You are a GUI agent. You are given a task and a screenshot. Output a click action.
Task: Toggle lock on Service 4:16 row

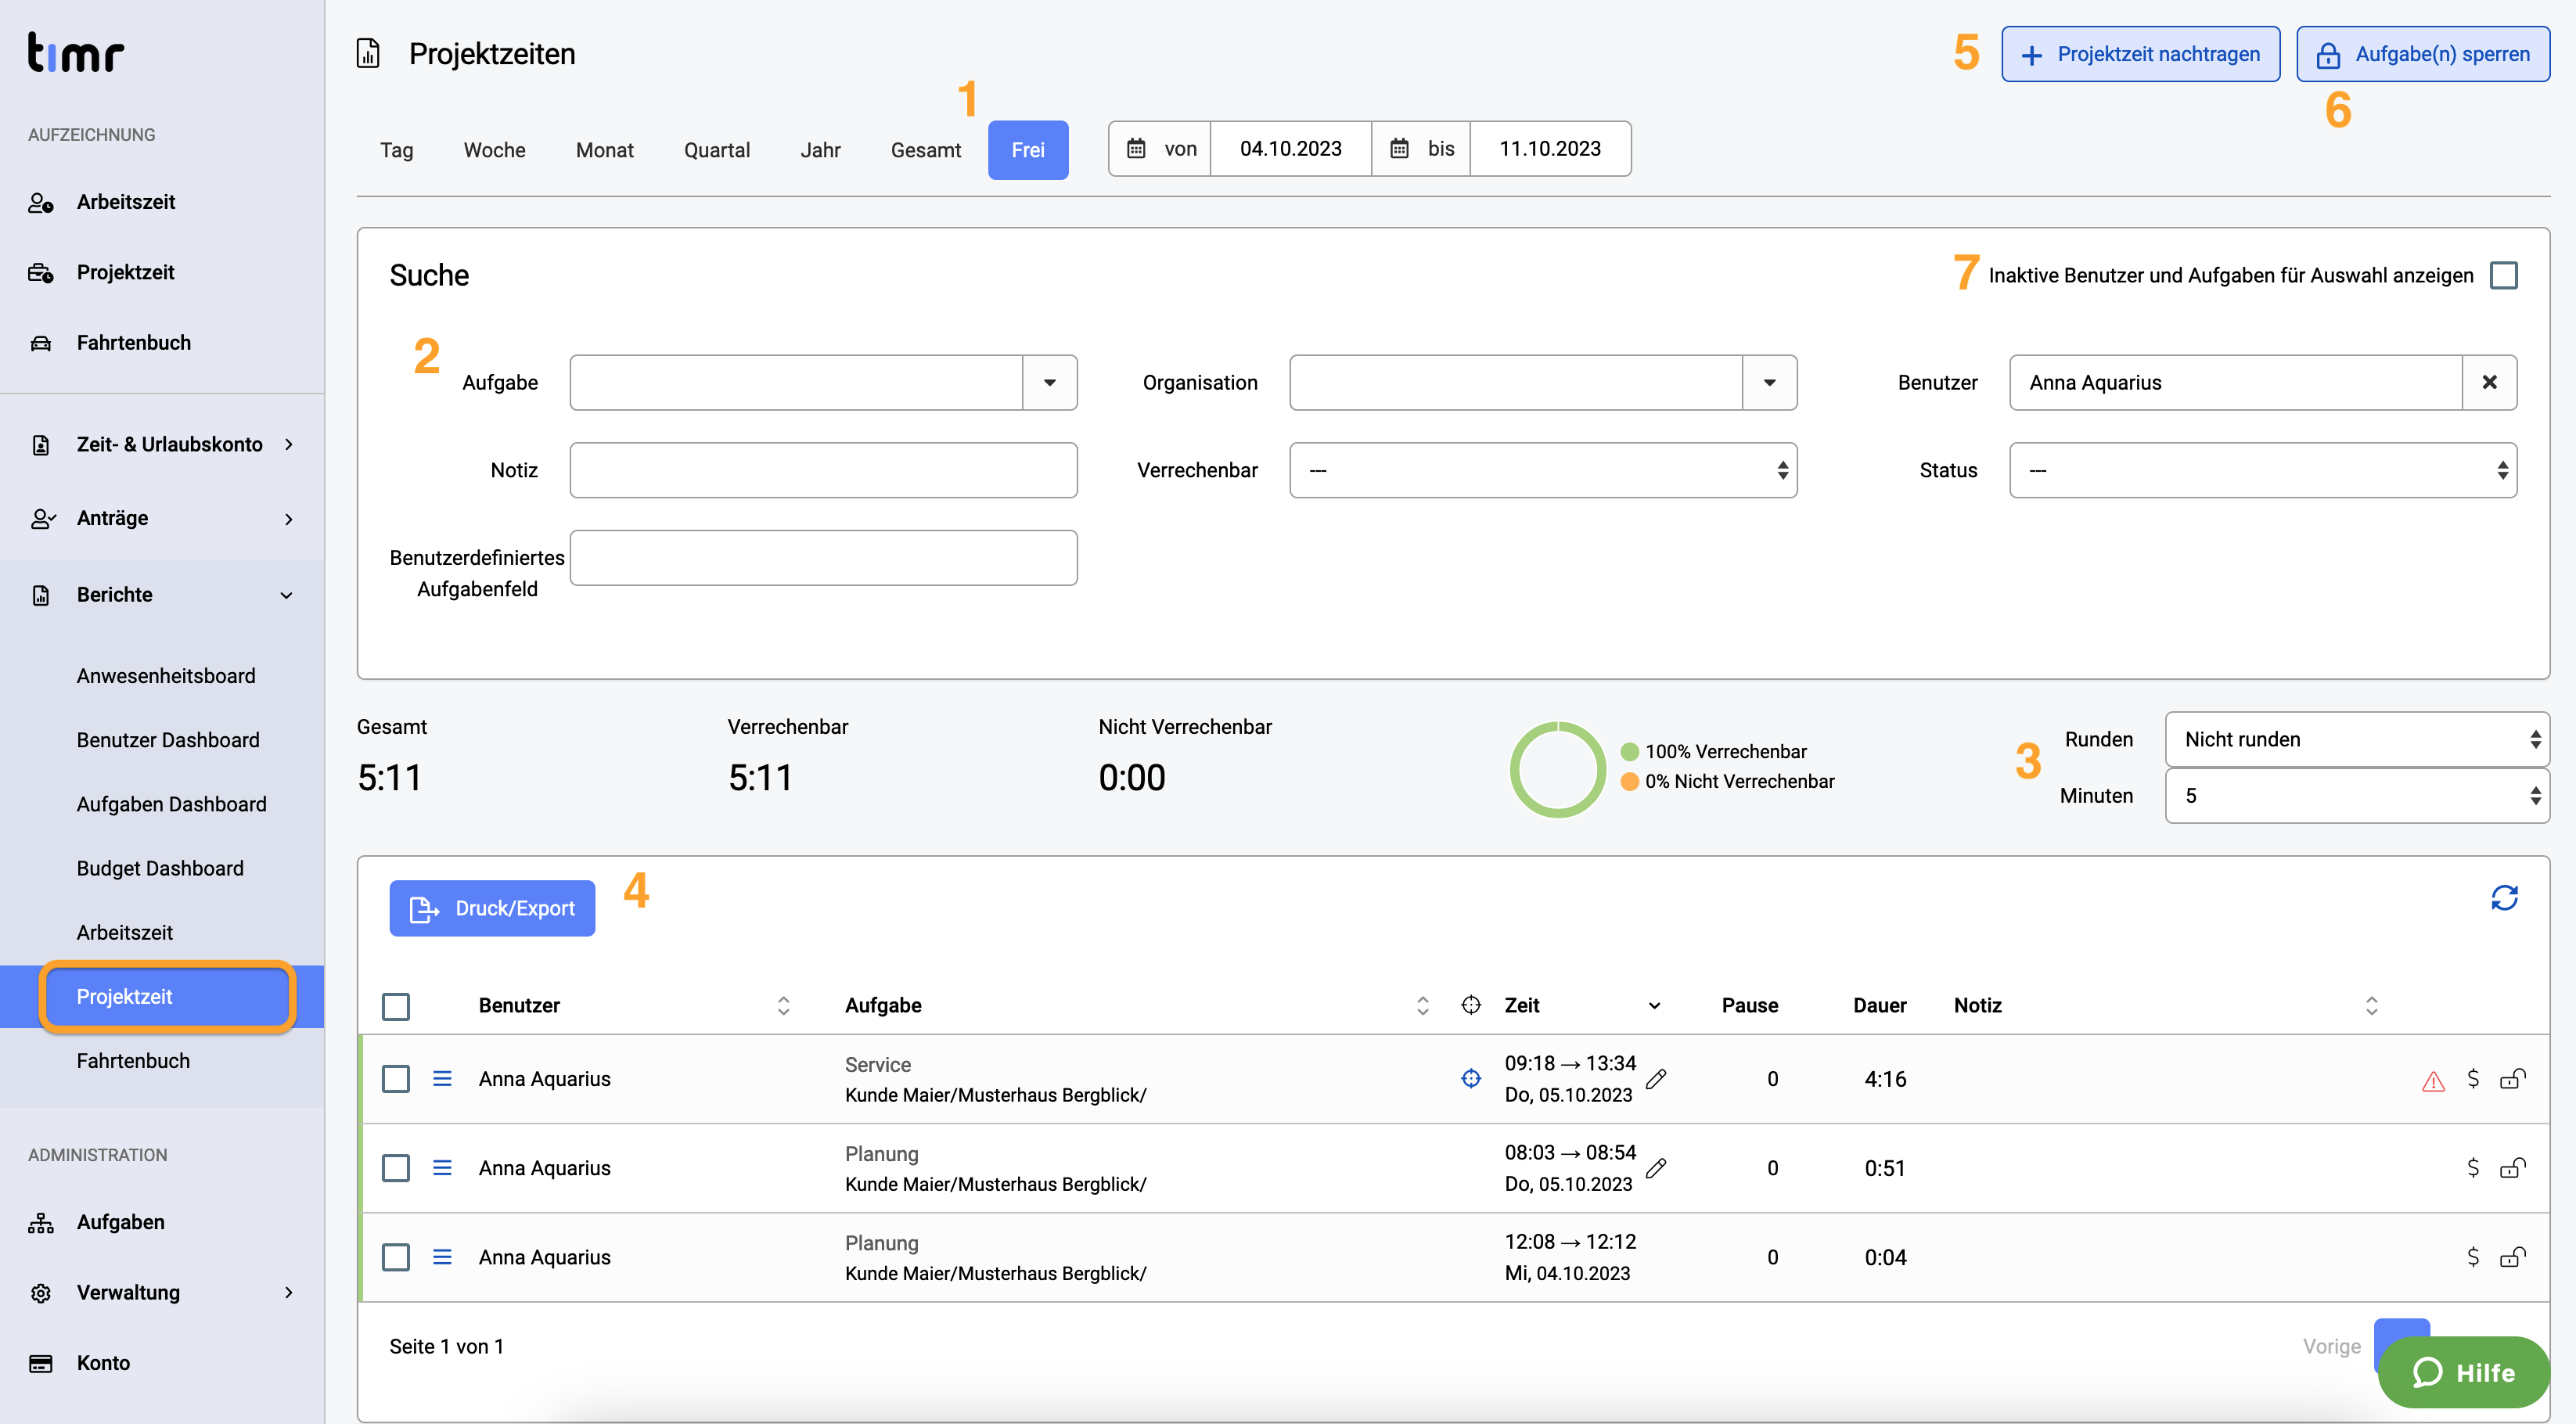coord(2512,1078)
